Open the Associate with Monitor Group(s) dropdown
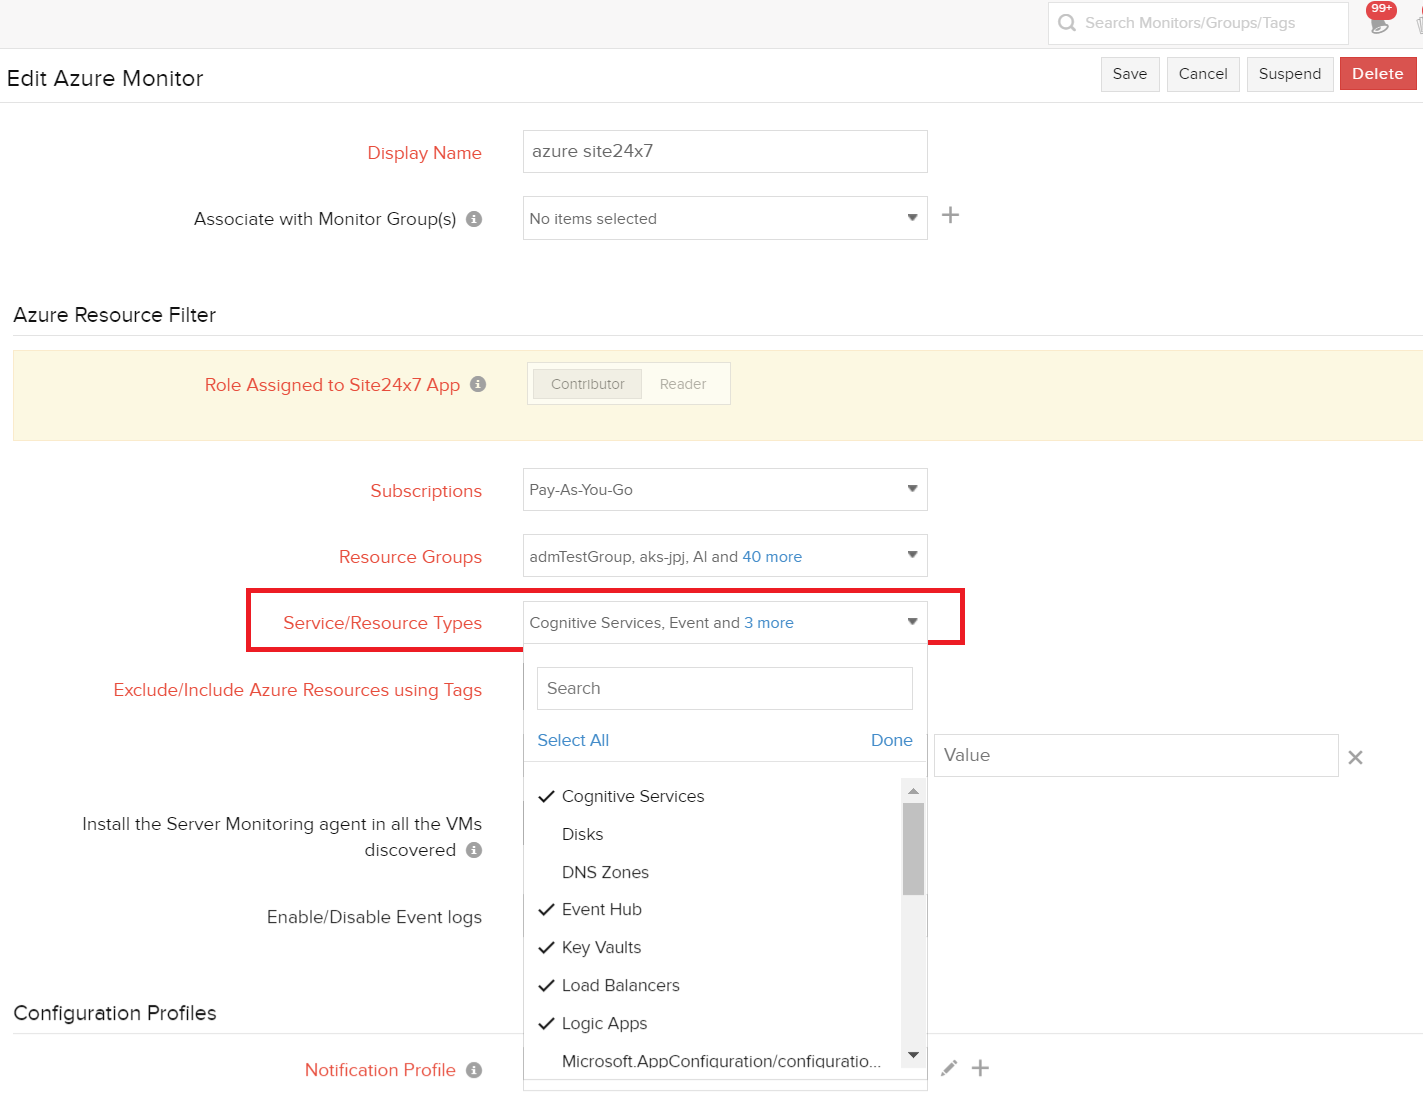Screen dimensions: 1423x1098 tap(724, 218)
